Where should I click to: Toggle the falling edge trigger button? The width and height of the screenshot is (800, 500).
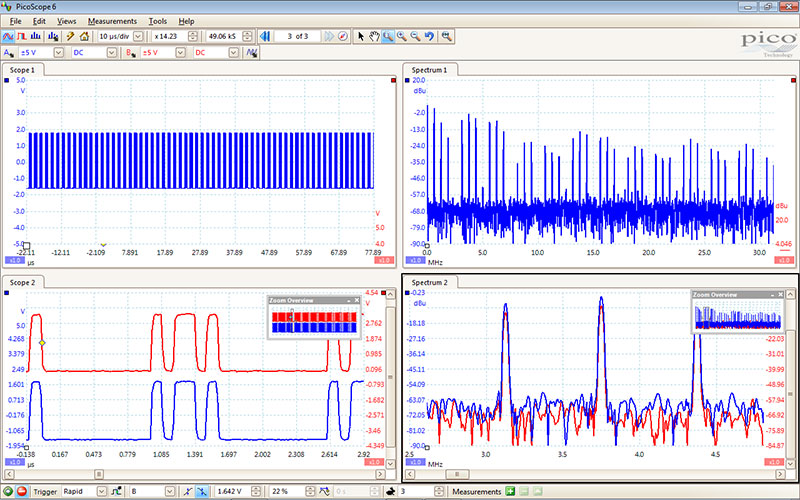point(203,492)
